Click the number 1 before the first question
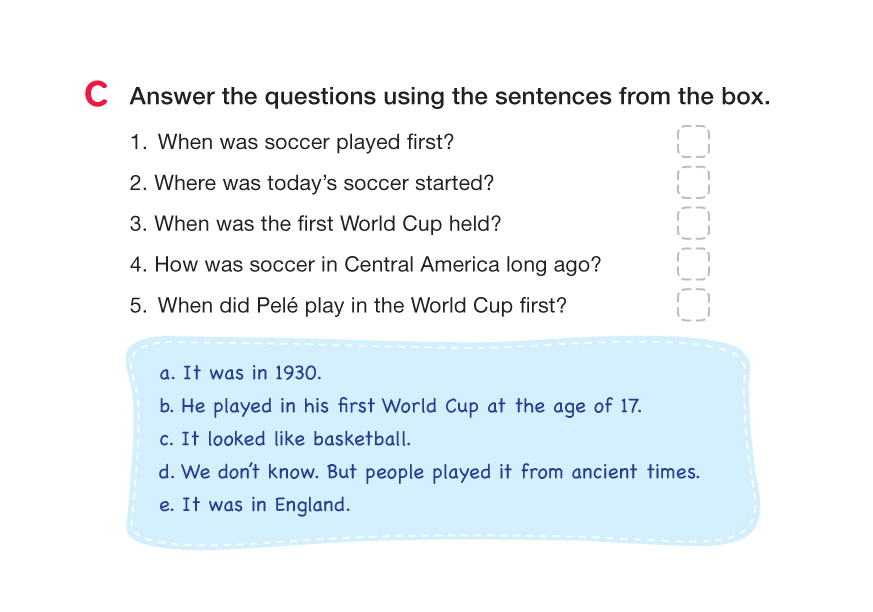This screenshot has height=612, width=873. coord(137,142)
